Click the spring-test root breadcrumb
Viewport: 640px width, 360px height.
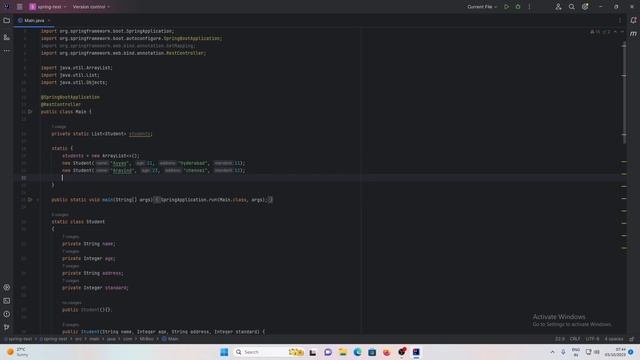point(18,339)
